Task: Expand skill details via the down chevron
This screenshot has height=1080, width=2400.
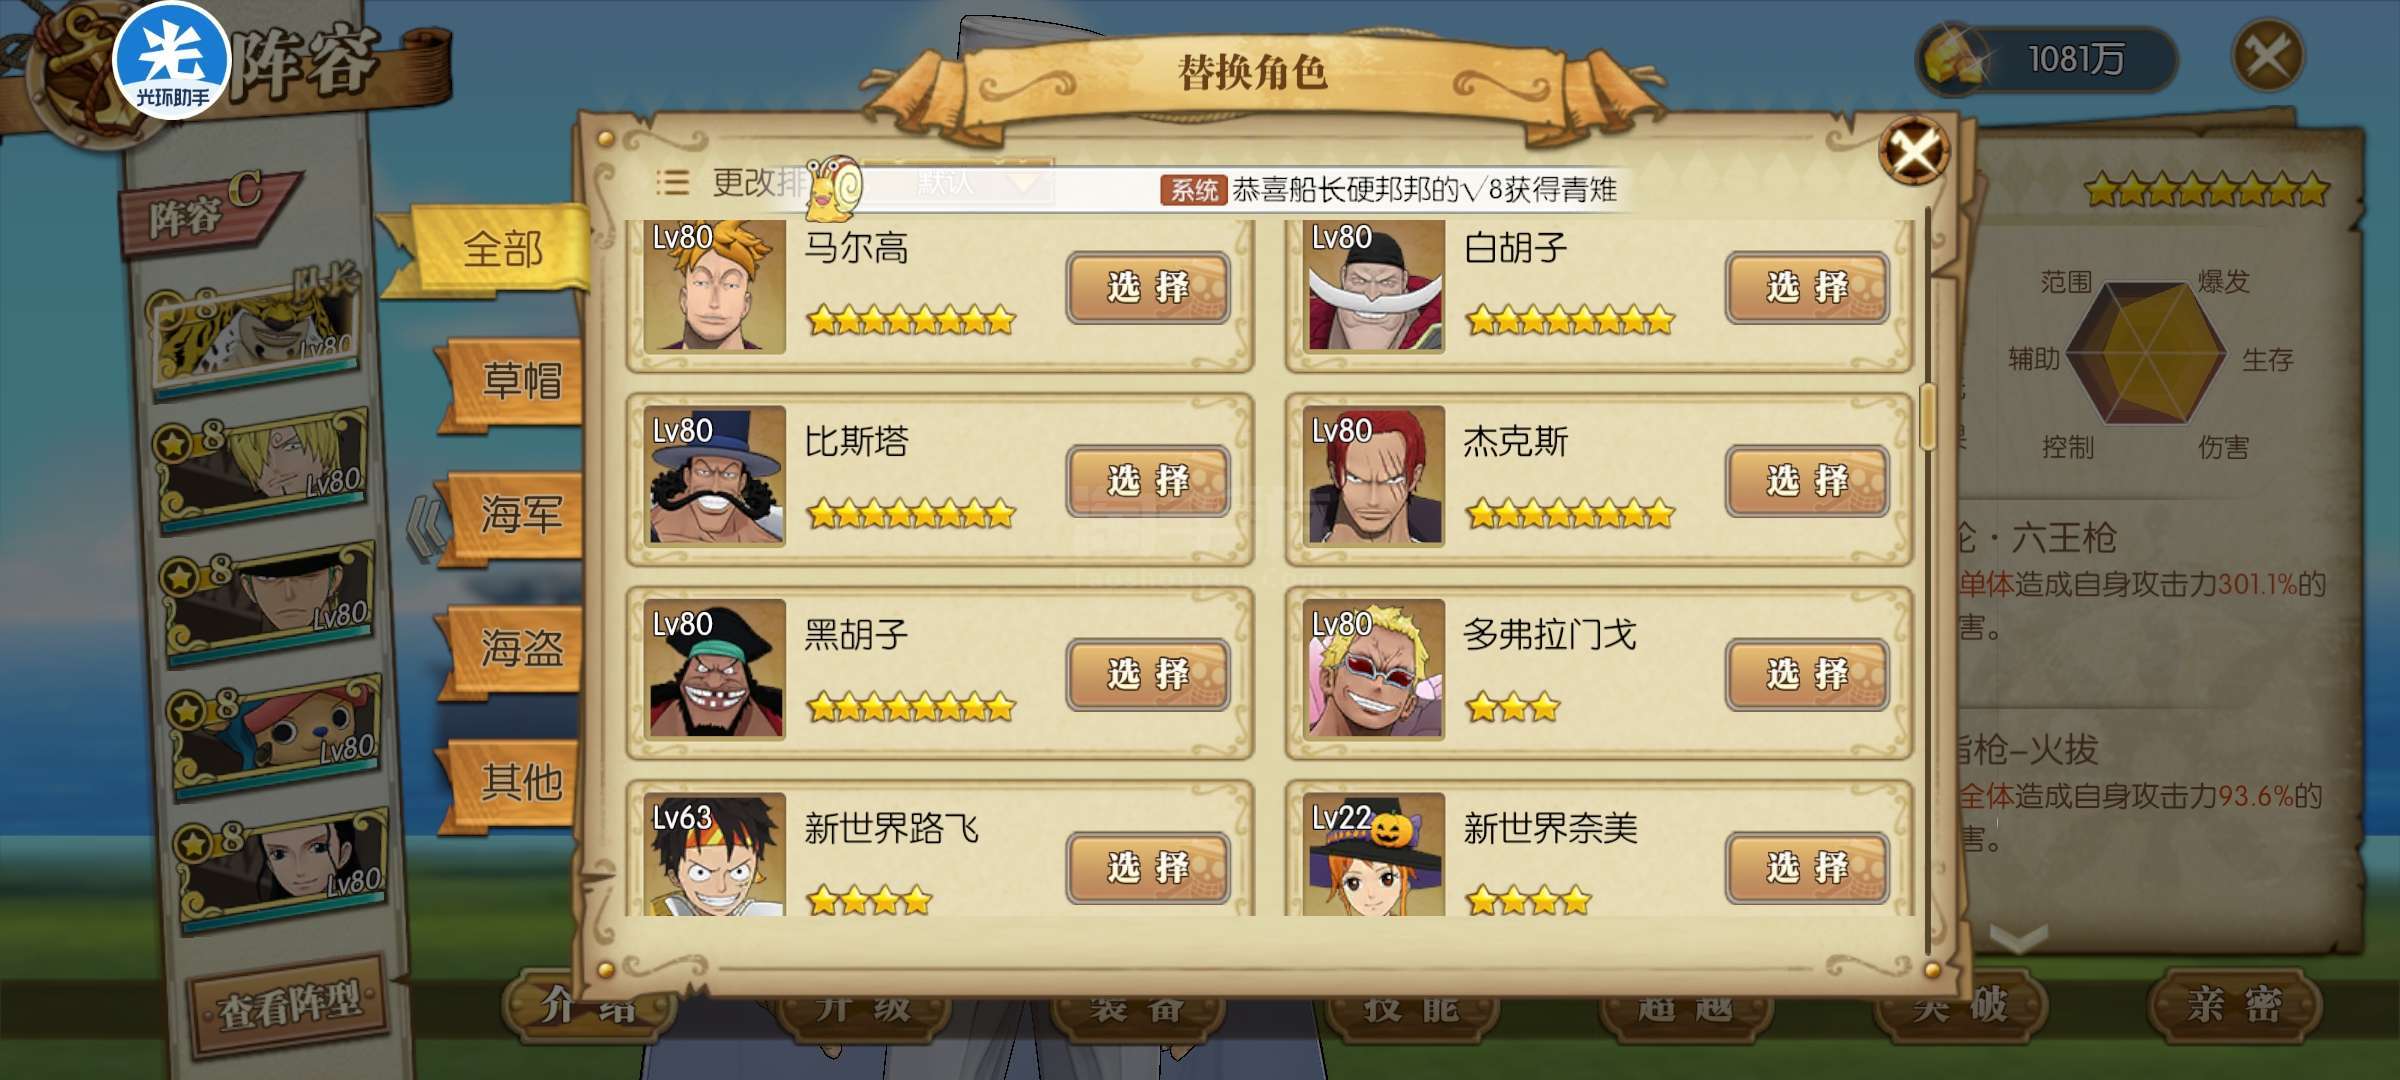Action: pyautogui.click(x=2019, y=938)
